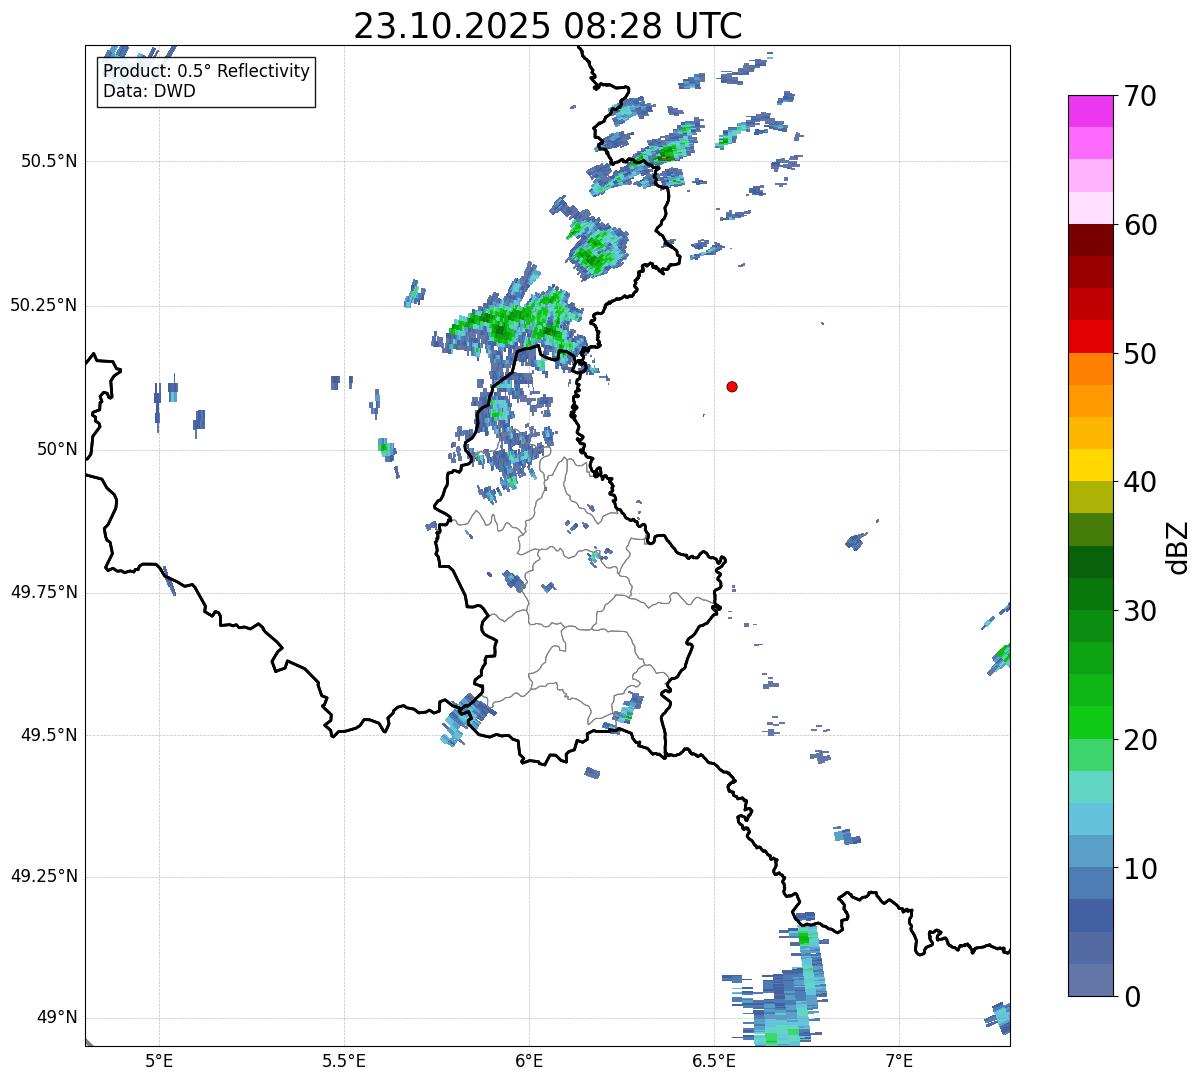The width and height of the screenshot is (1202, 1081).
Task: Click the cyan colorbar swatch between 10 and 20
Action: tap(1091, 819)
